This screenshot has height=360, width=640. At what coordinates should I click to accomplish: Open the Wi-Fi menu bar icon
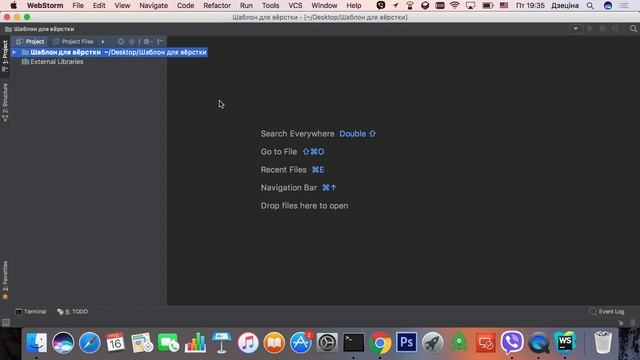pyautogui.click(x=454, y=5)
